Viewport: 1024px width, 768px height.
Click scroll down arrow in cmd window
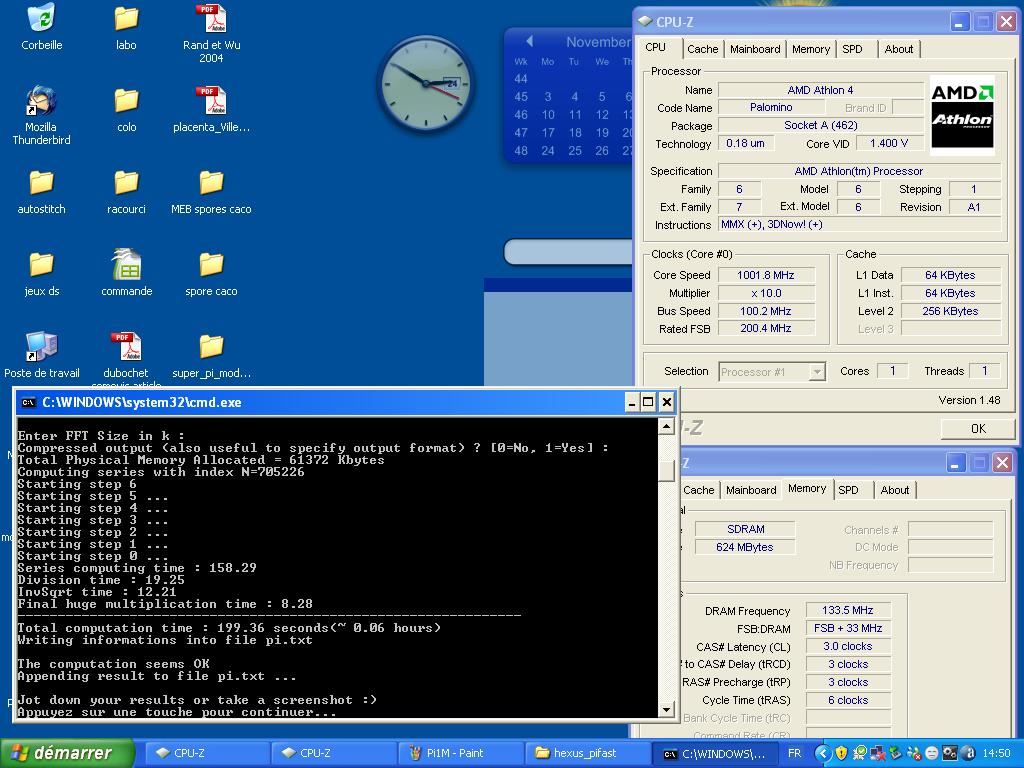click(666, 709)
